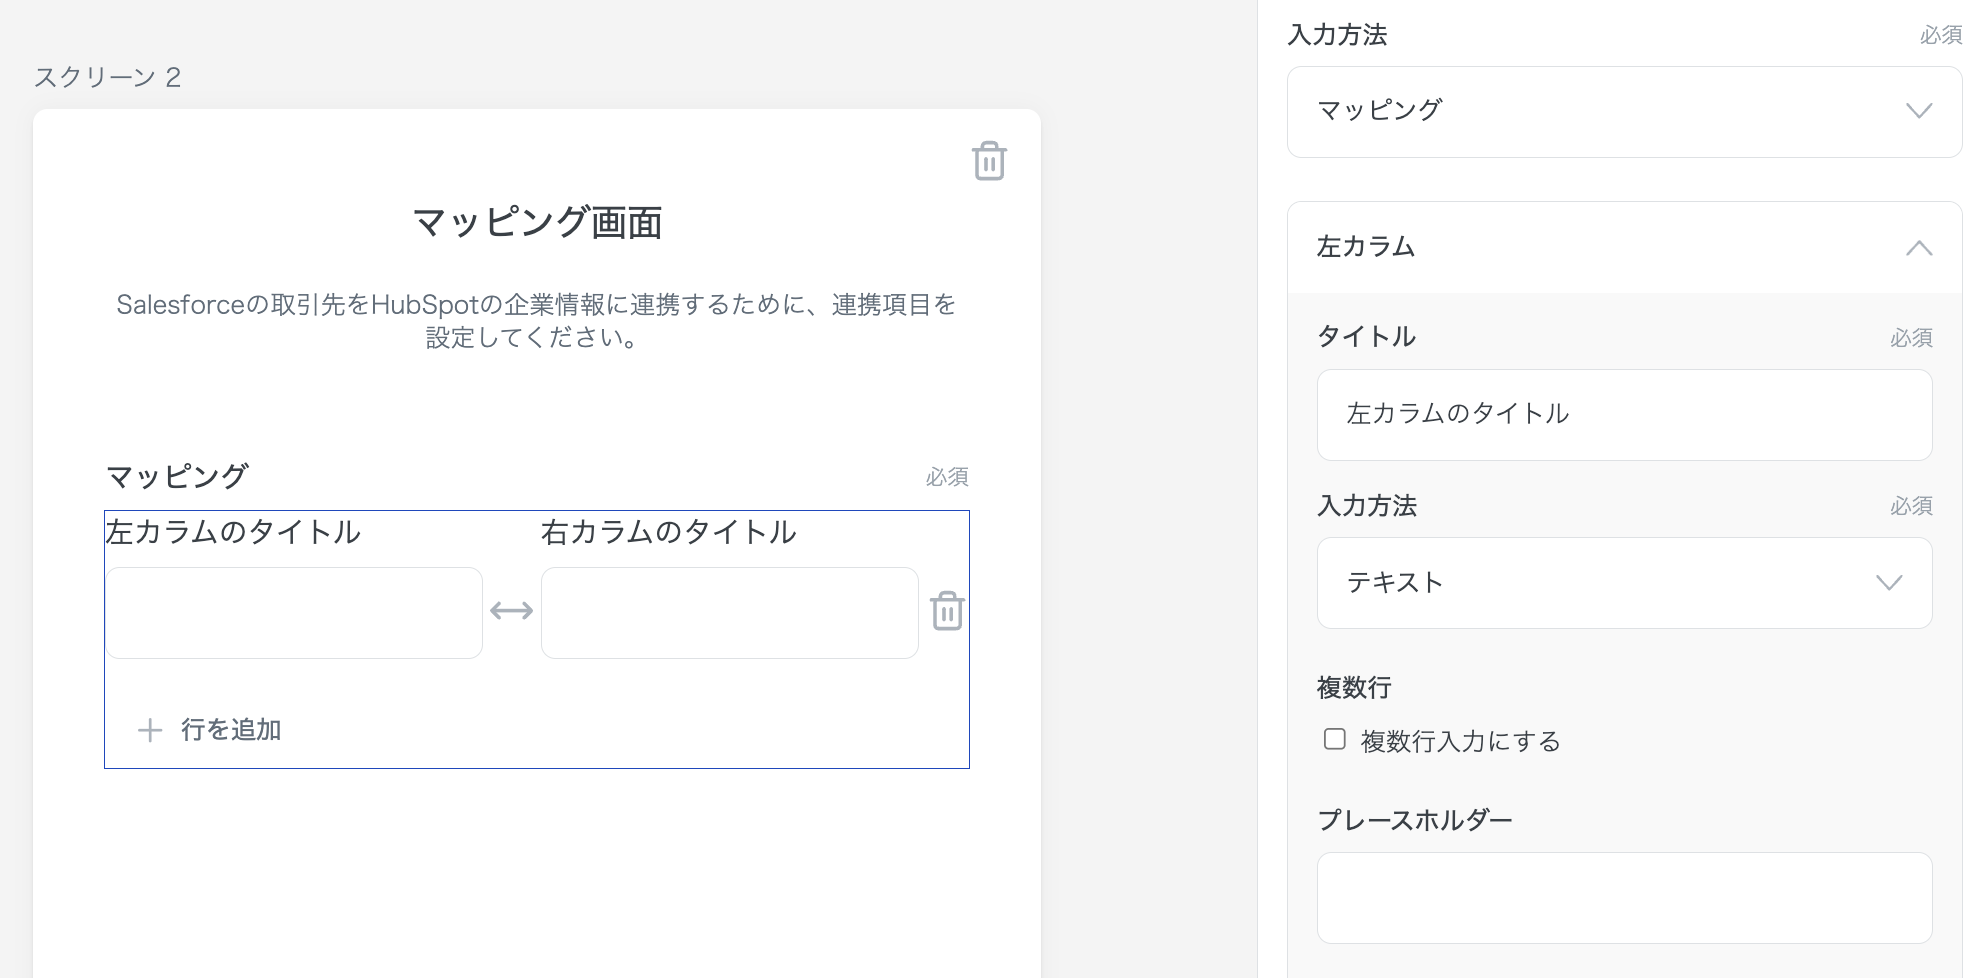Image resolution: width=1980 pixels, height=978 pixels.
Task: Open the マッピング input method dropdown
Action: coord(1624,111)
